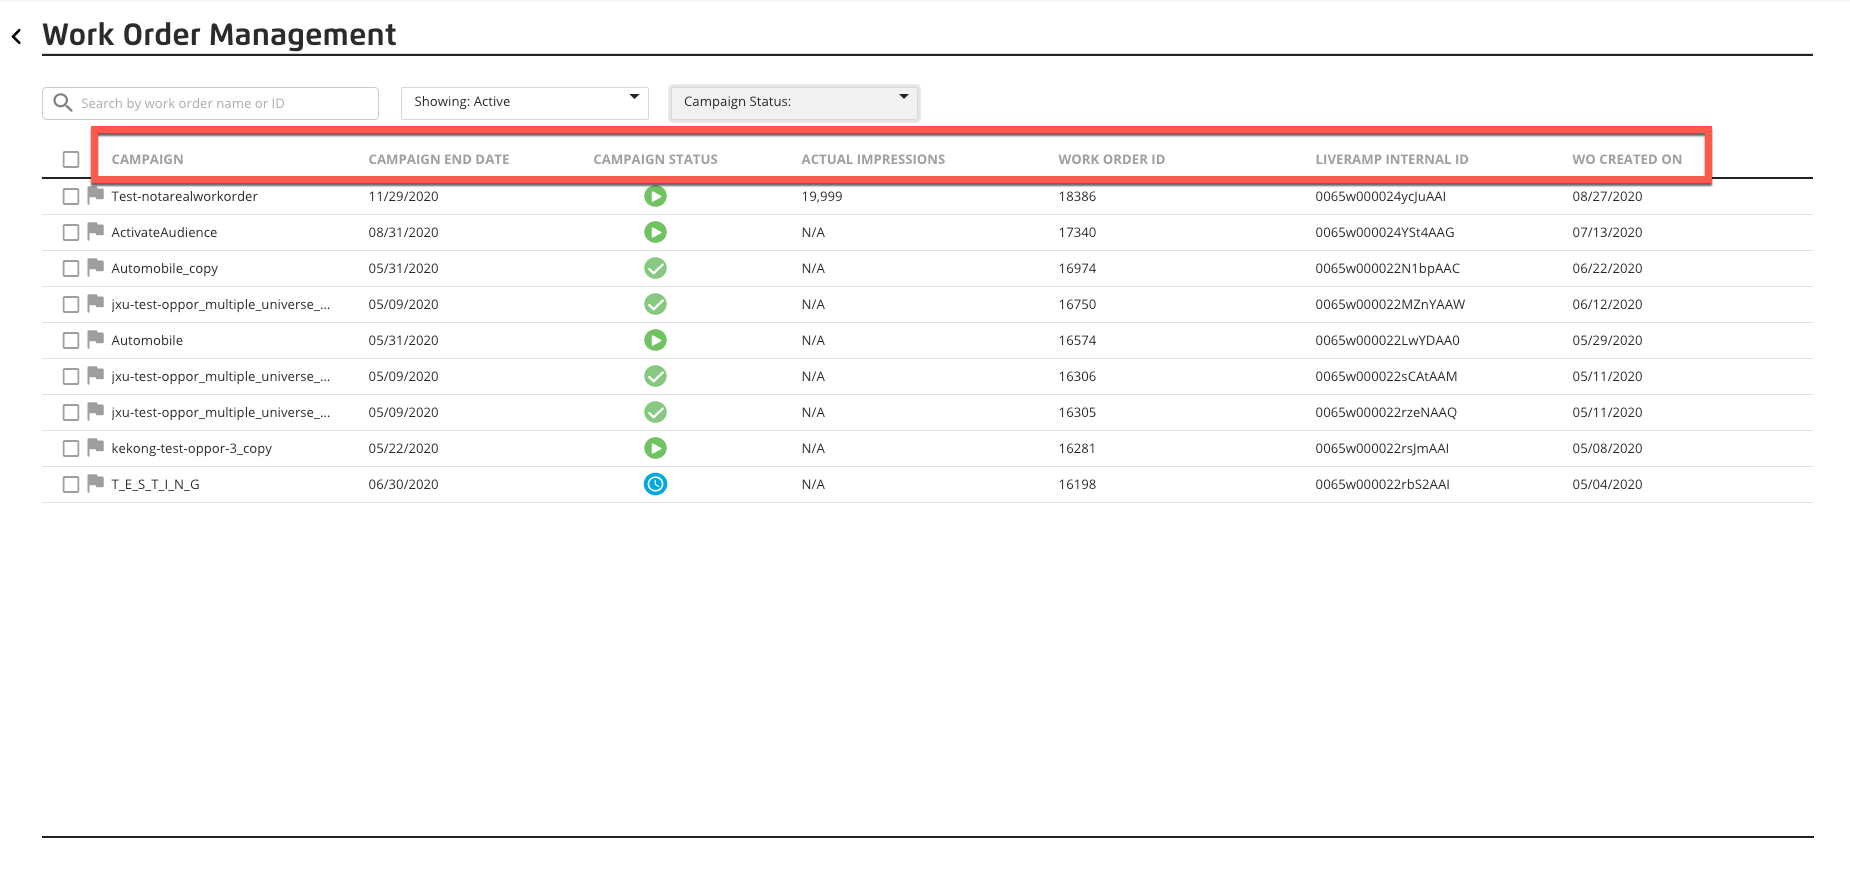
Task: Click flag icon for T_E_S_T_I_N_G row
Action: [x=96, y=483]
